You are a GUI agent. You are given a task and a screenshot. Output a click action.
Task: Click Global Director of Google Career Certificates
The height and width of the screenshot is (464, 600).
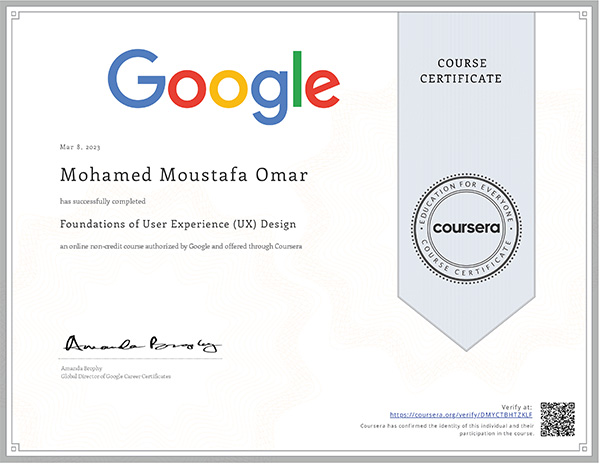[116, 376]
